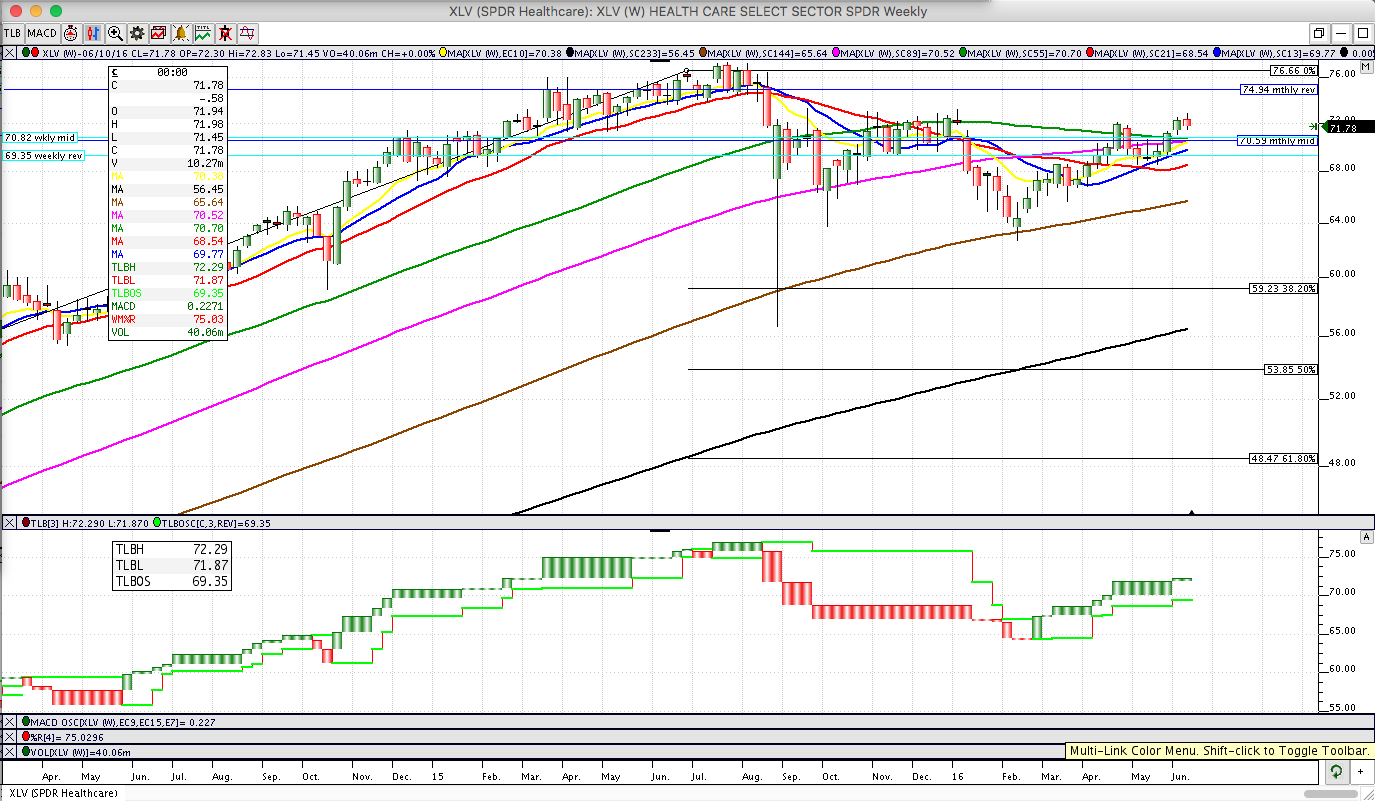Click the TLBH 72.29 data box row
This screenshot has width=1375, height=801.
171,549
